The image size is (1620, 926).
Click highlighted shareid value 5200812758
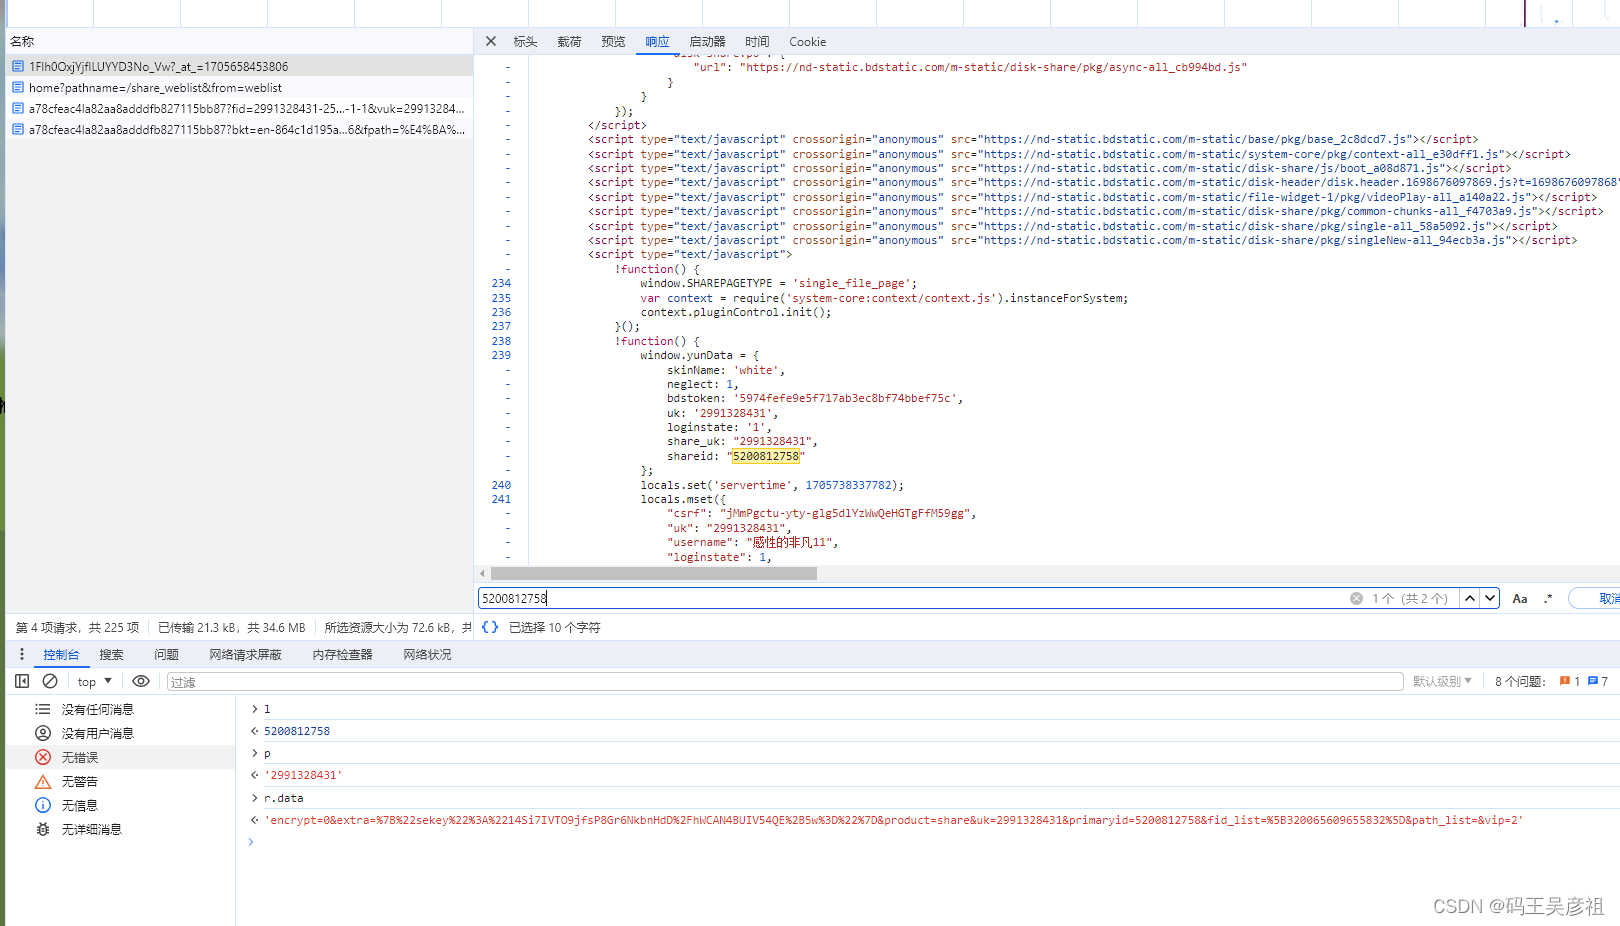766,456
